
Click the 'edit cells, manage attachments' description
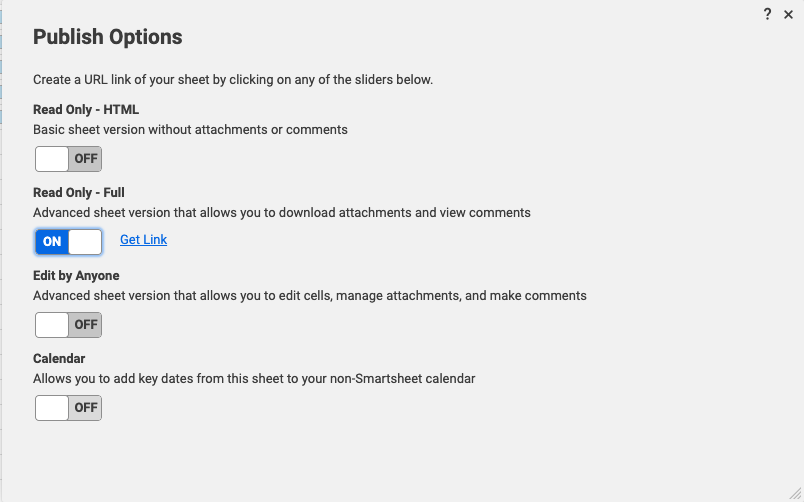(x=310, y=296)
